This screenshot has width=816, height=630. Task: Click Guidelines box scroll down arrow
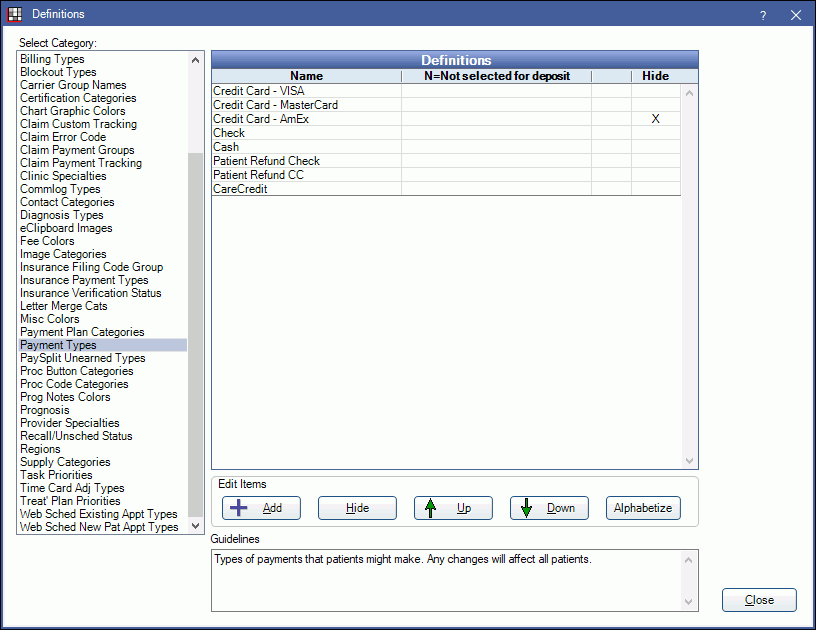(688, 602)
